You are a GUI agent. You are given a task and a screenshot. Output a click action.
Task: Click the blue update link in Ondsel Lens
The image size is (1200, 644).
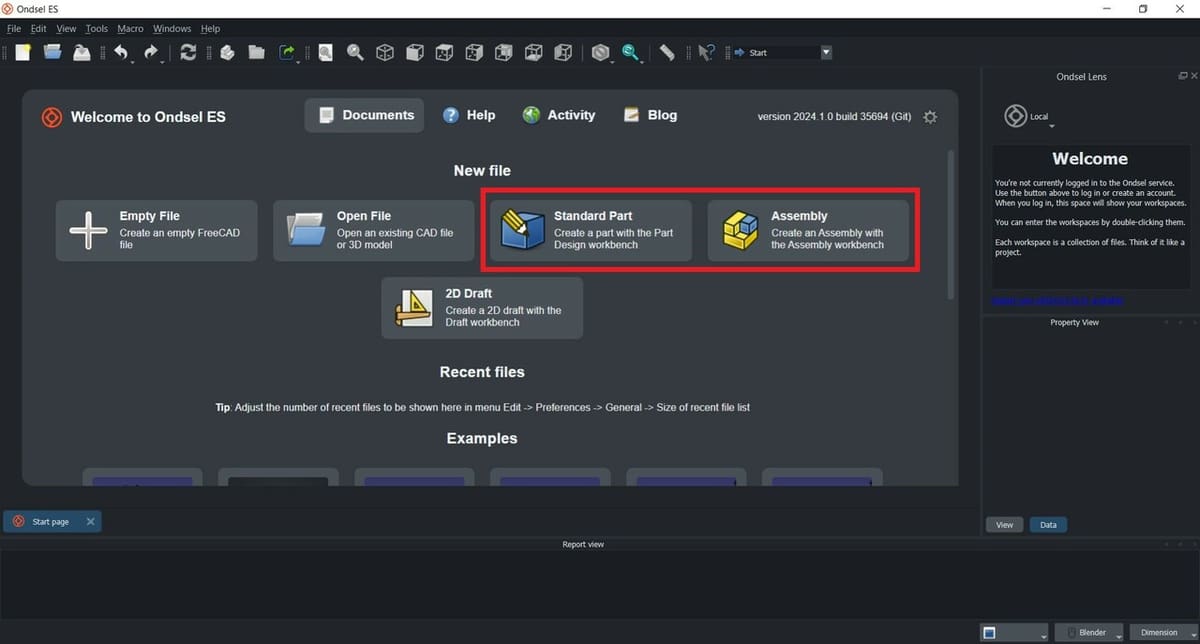1058,300
